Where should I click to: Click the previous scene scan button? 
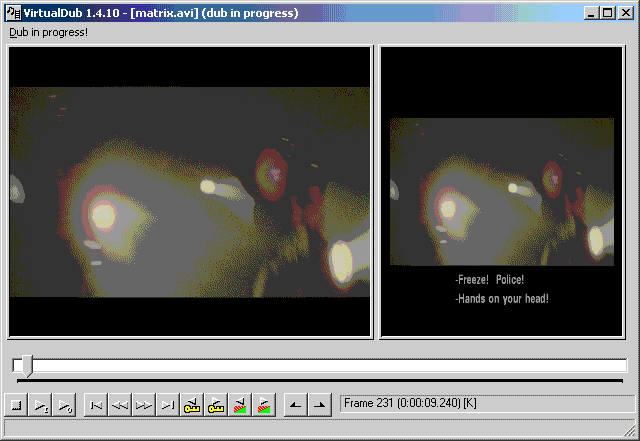[x=240, y=405]
